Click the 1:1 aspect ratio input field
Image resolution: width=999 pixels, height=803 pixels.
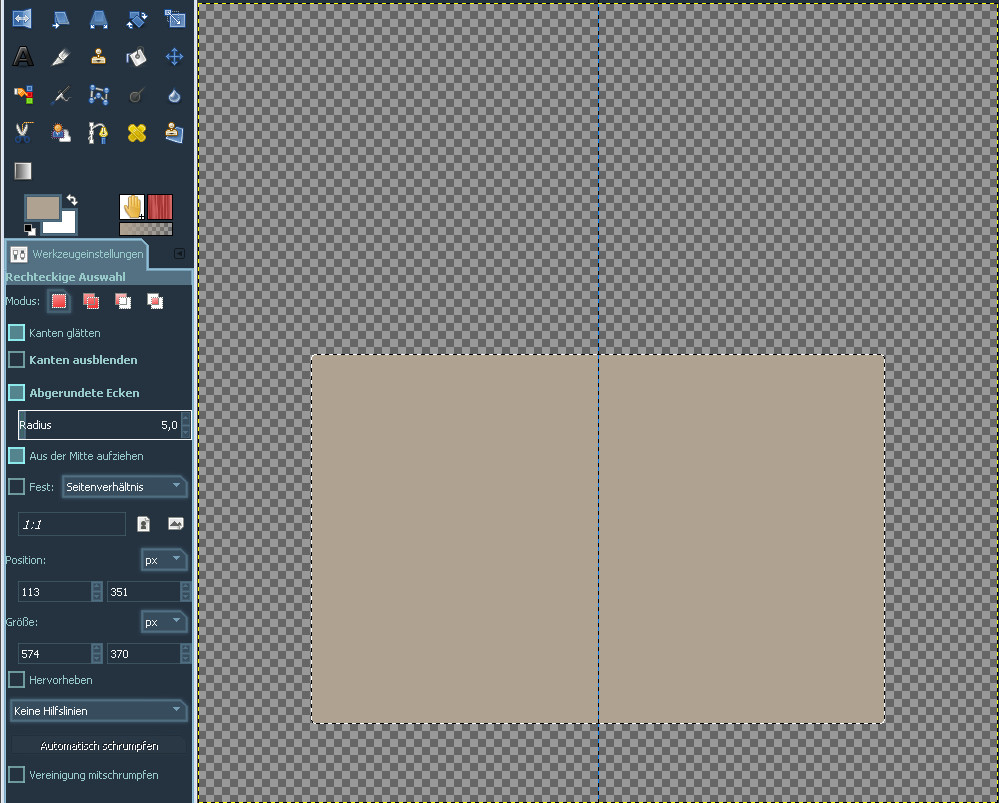click(x=71, y=524)
